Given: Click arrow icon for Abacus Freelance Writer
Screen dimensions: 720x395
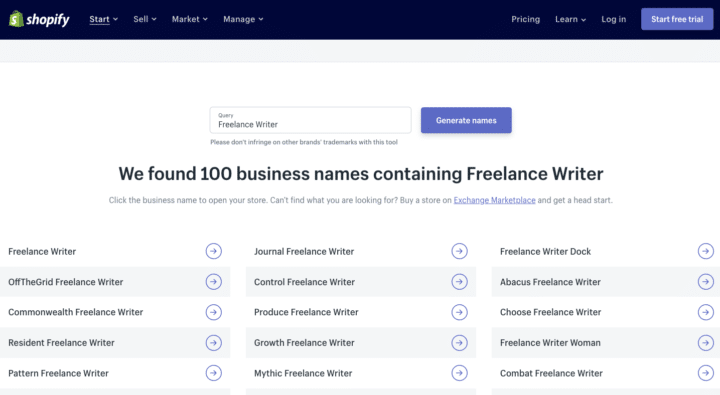Looking at the screenshot, I should [706, 282].
